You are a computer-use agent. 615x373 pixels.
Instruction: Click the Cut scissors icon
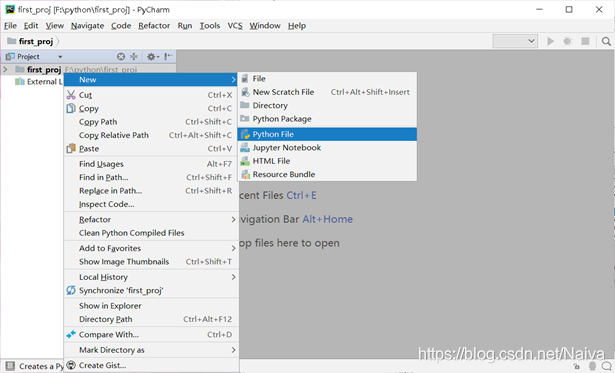coord(71,95)
